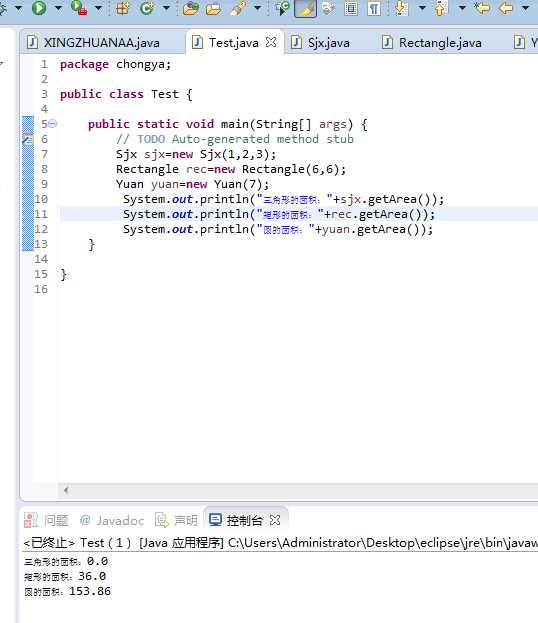Click the Run Last Tool (external tools) icon
The image size is (538, 623).
[79, 8]
